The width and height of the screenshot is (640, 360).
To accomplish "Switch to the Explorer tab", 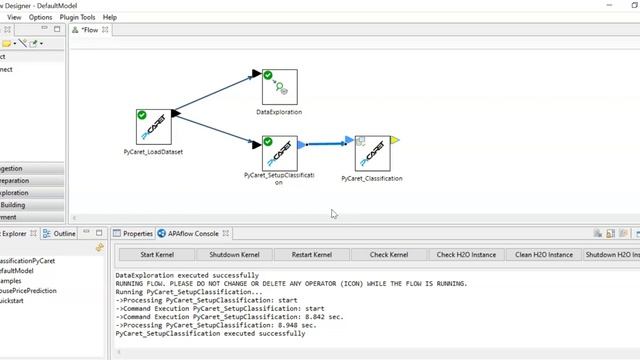I will 14,233.
